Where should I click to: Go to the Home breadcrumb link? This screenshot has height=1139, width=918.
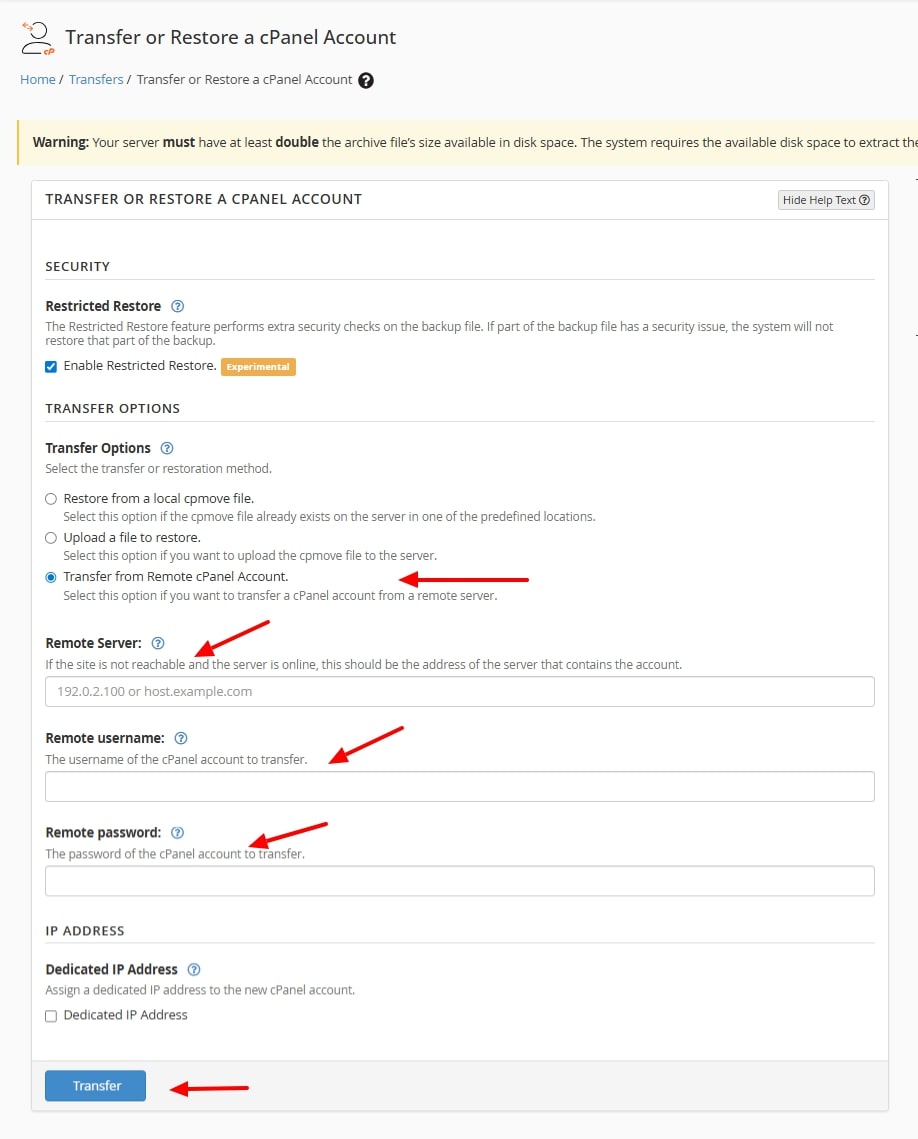click(38, 80)
